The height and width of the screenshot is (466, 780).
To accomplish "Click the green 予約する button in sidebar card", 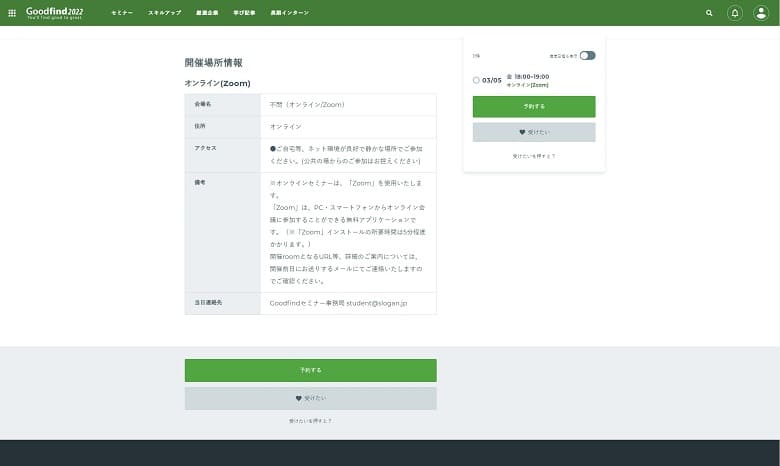I will click(534, 106).
